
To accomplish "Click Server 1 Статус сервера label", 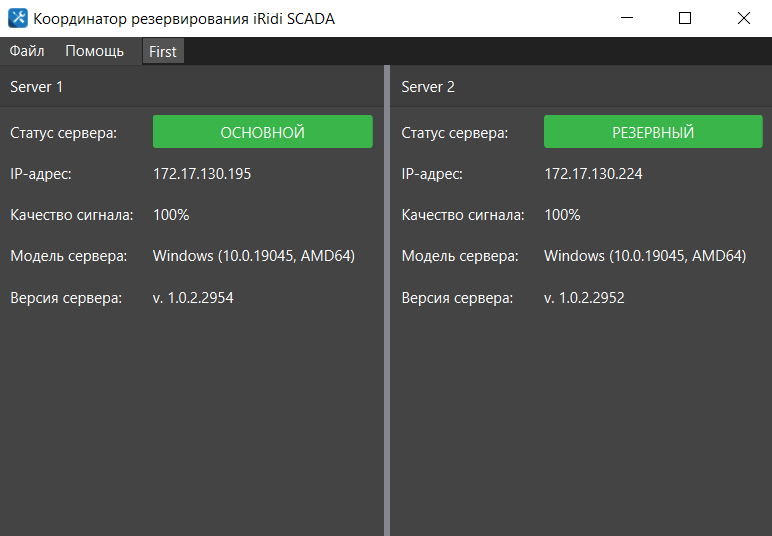I will pos(63,133).
